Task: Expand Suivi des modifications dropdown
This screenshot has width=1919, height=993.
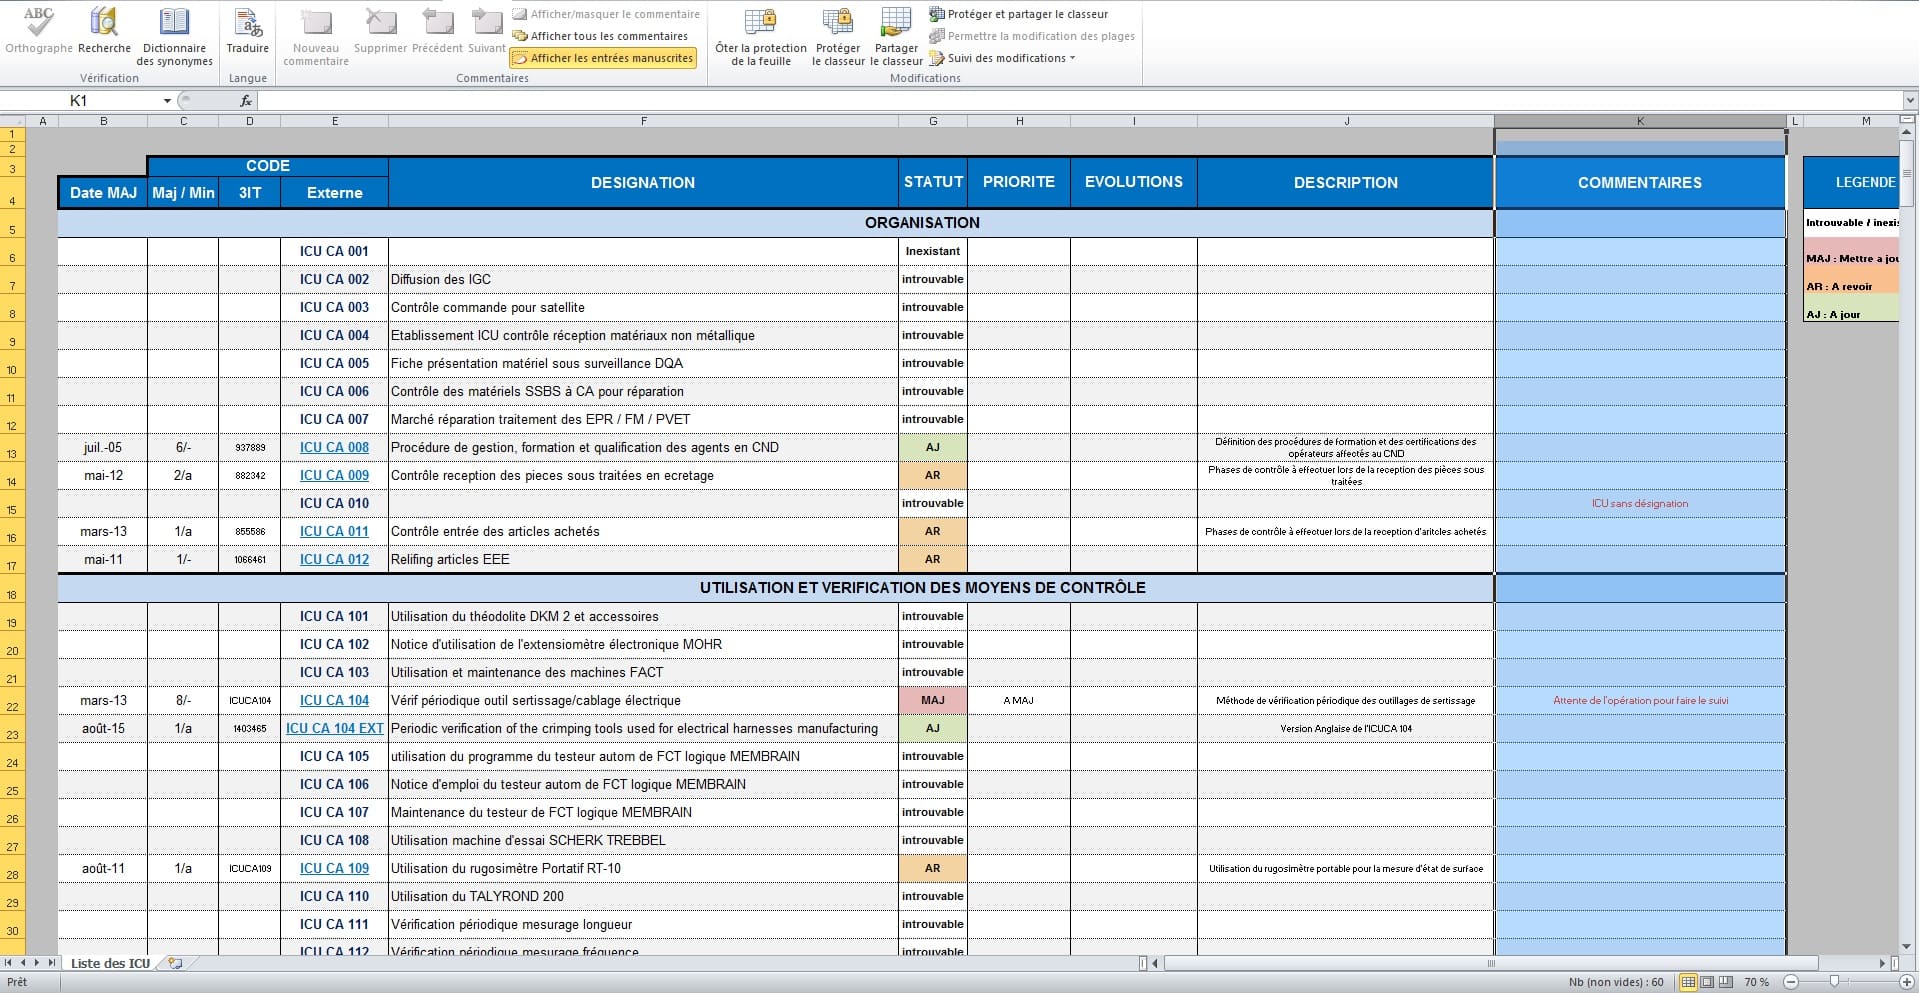Action: pyautogui.click(x=1072, y=58)
